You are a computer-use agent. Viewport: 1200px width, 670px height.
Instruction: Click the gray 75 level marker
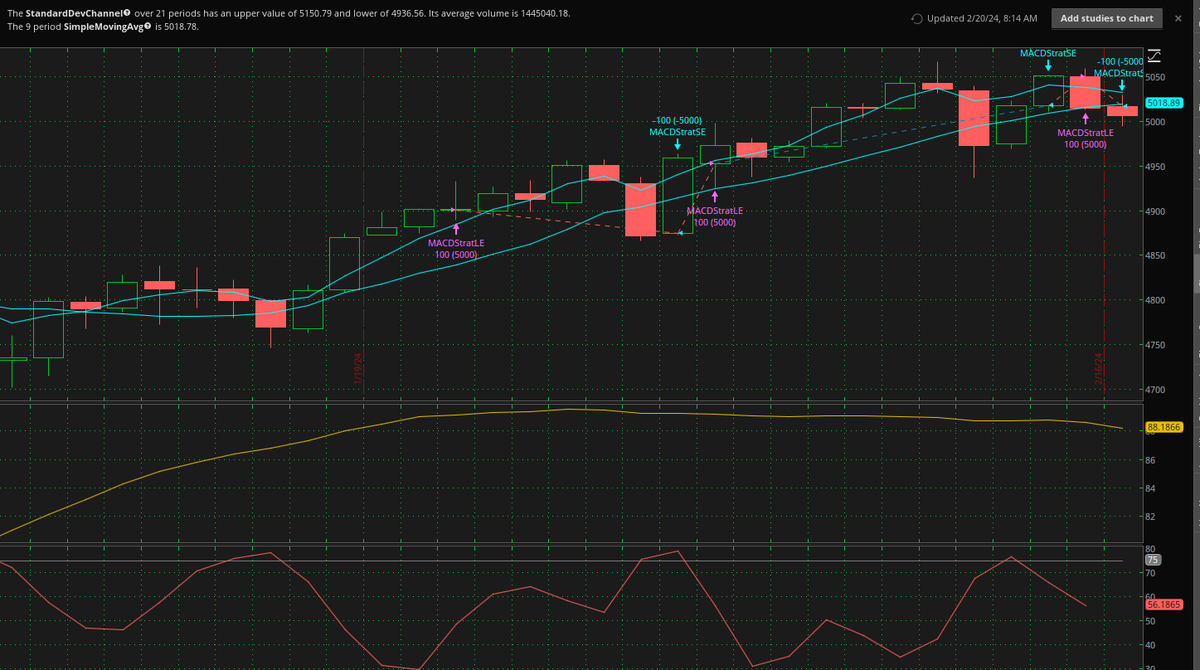pyautogui.click(x=1153, y=559)
